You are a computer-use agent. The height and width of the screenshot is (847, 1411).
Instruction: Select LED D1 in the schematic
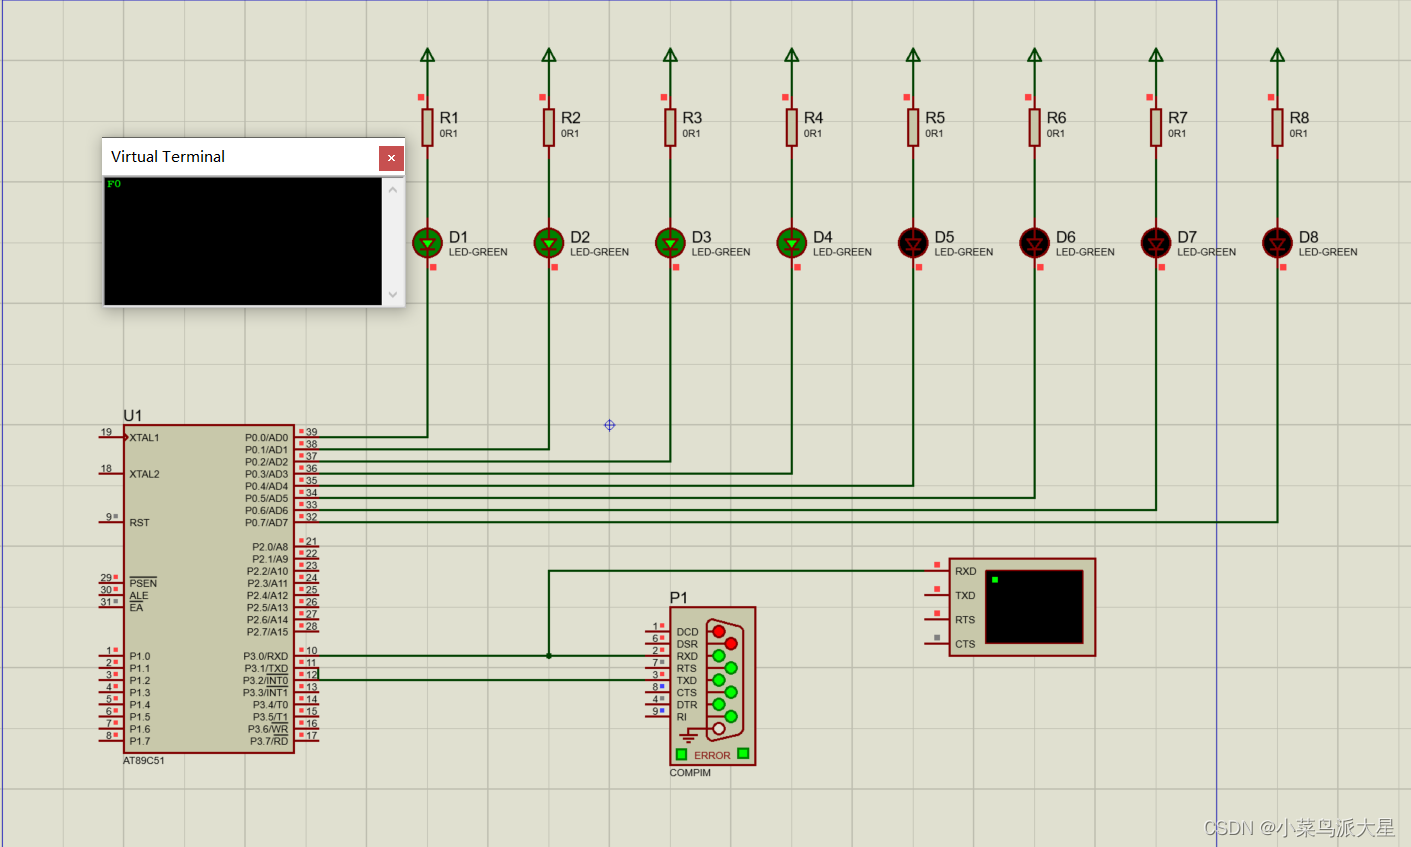click(x=427, y=242)
